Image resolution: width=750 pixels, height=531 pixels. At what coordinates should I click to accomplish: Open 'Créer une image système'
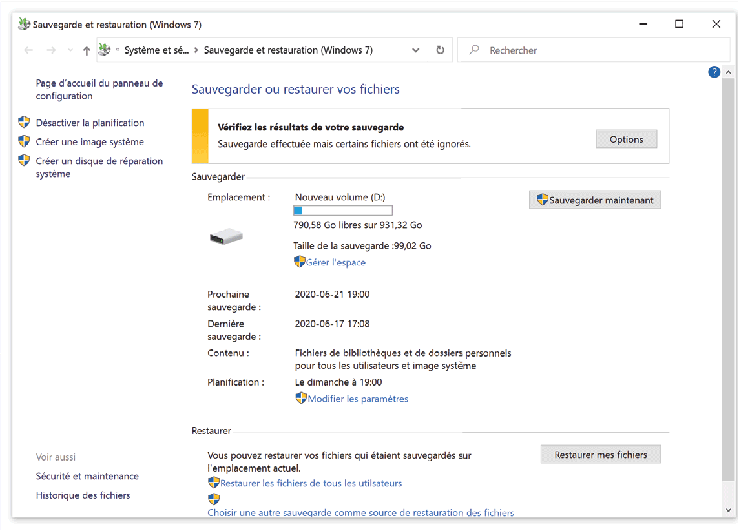[x=89, y=142]
